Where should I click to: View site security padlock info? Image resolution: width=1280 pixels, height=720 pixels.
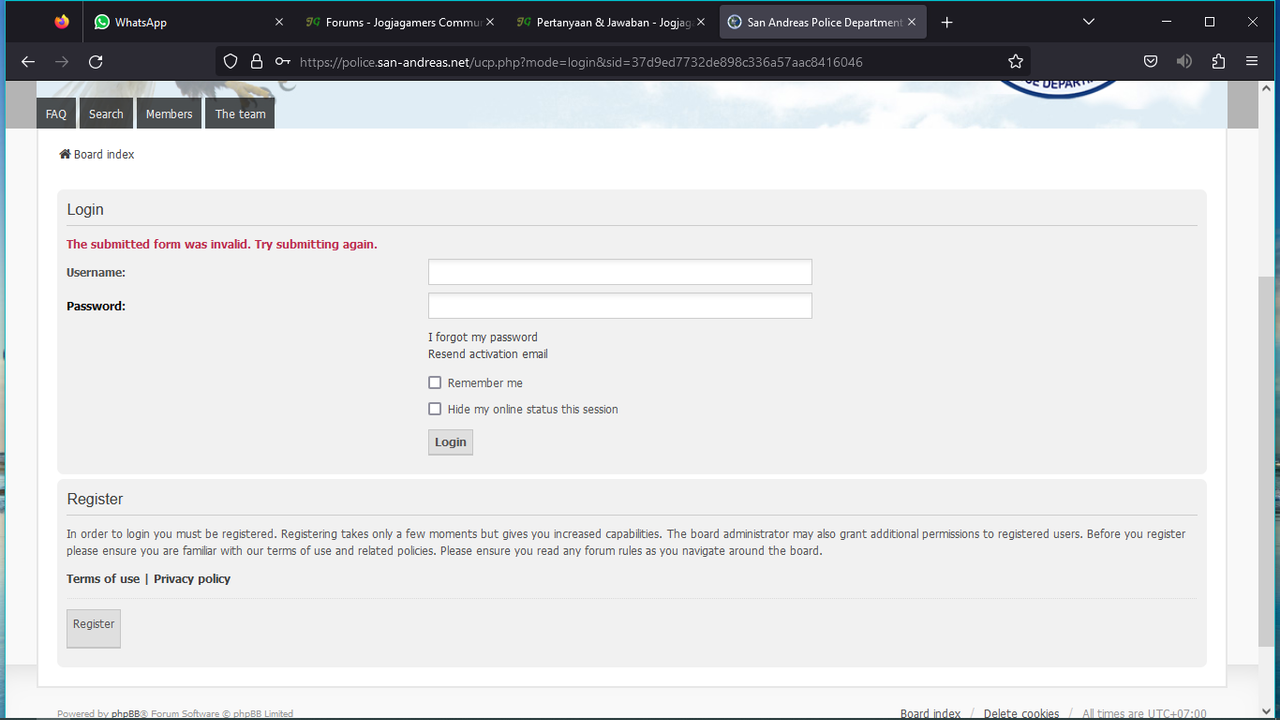click(257, 62)
